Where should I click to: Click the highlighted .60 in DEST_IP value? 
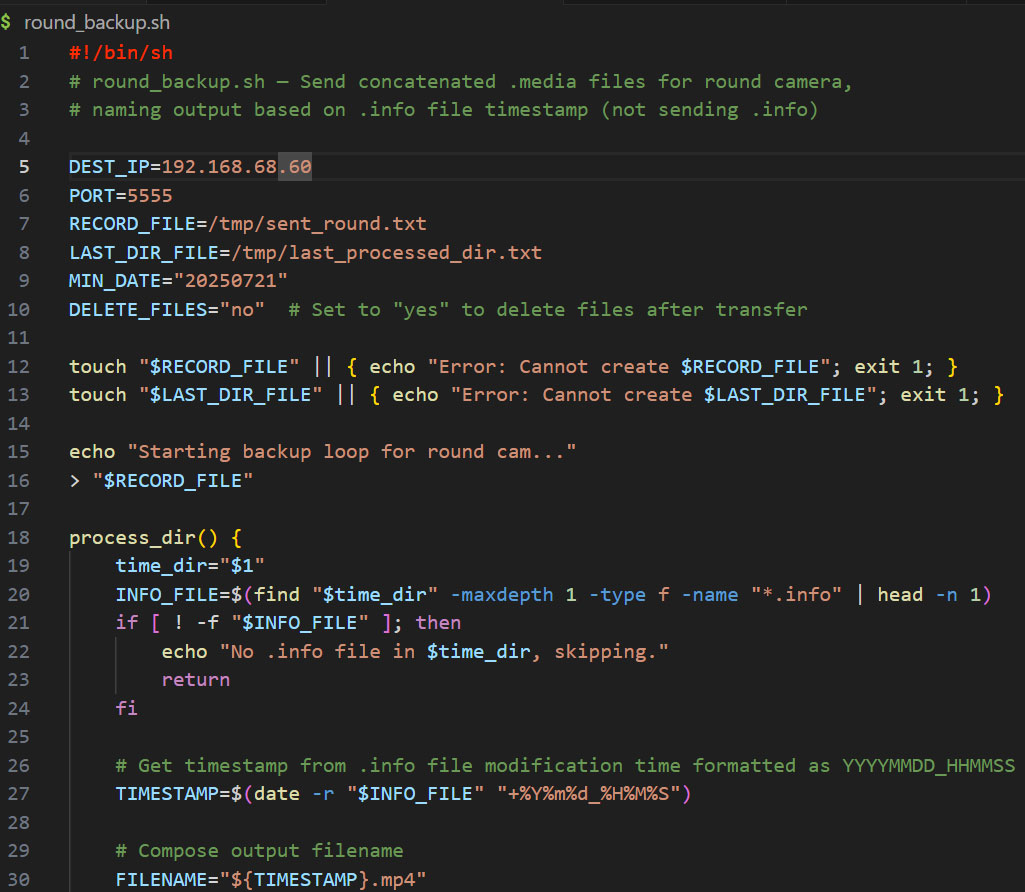click(295, 167)
